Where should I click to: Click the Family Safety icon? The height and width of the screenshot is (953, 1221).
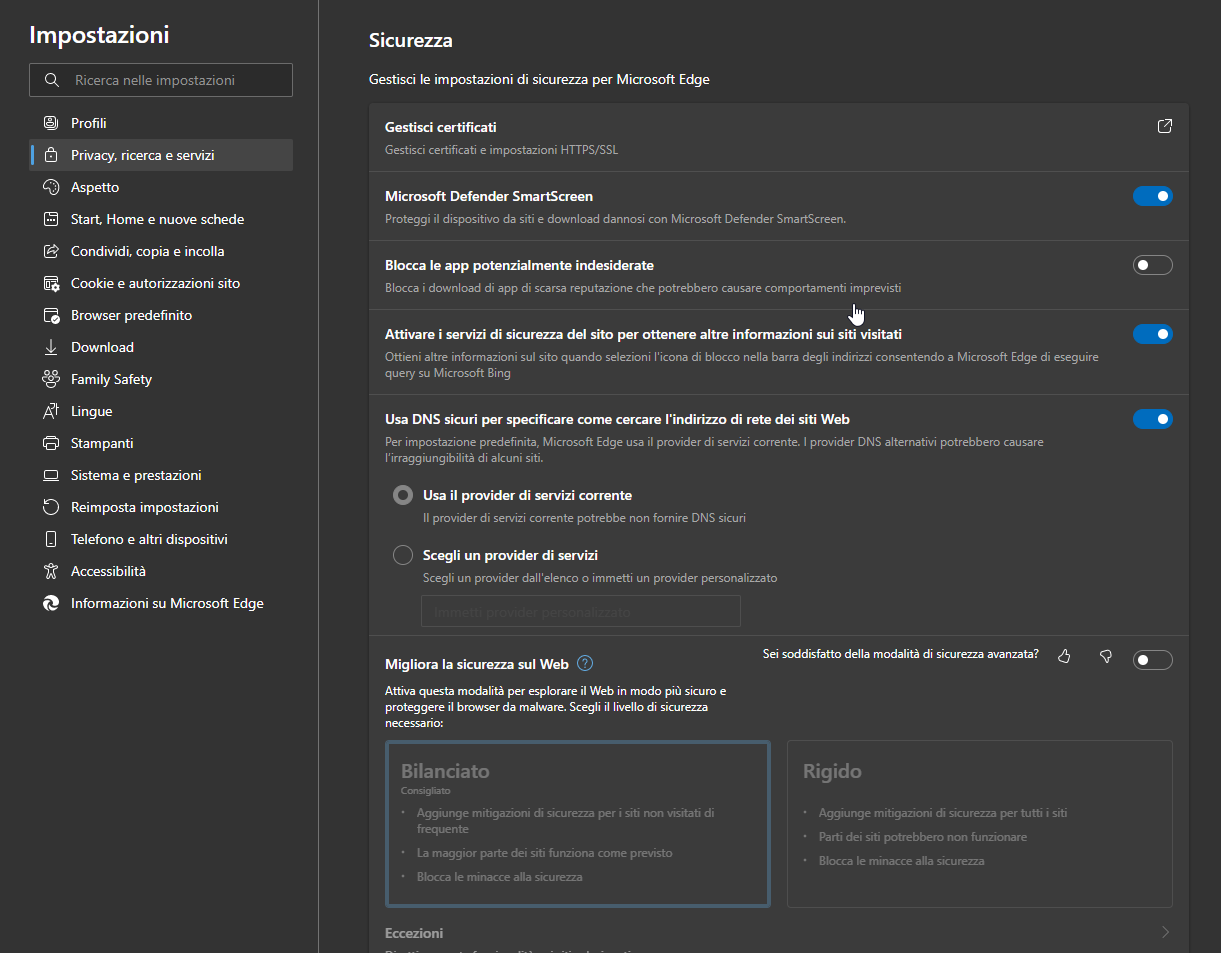tap(51, 379)
